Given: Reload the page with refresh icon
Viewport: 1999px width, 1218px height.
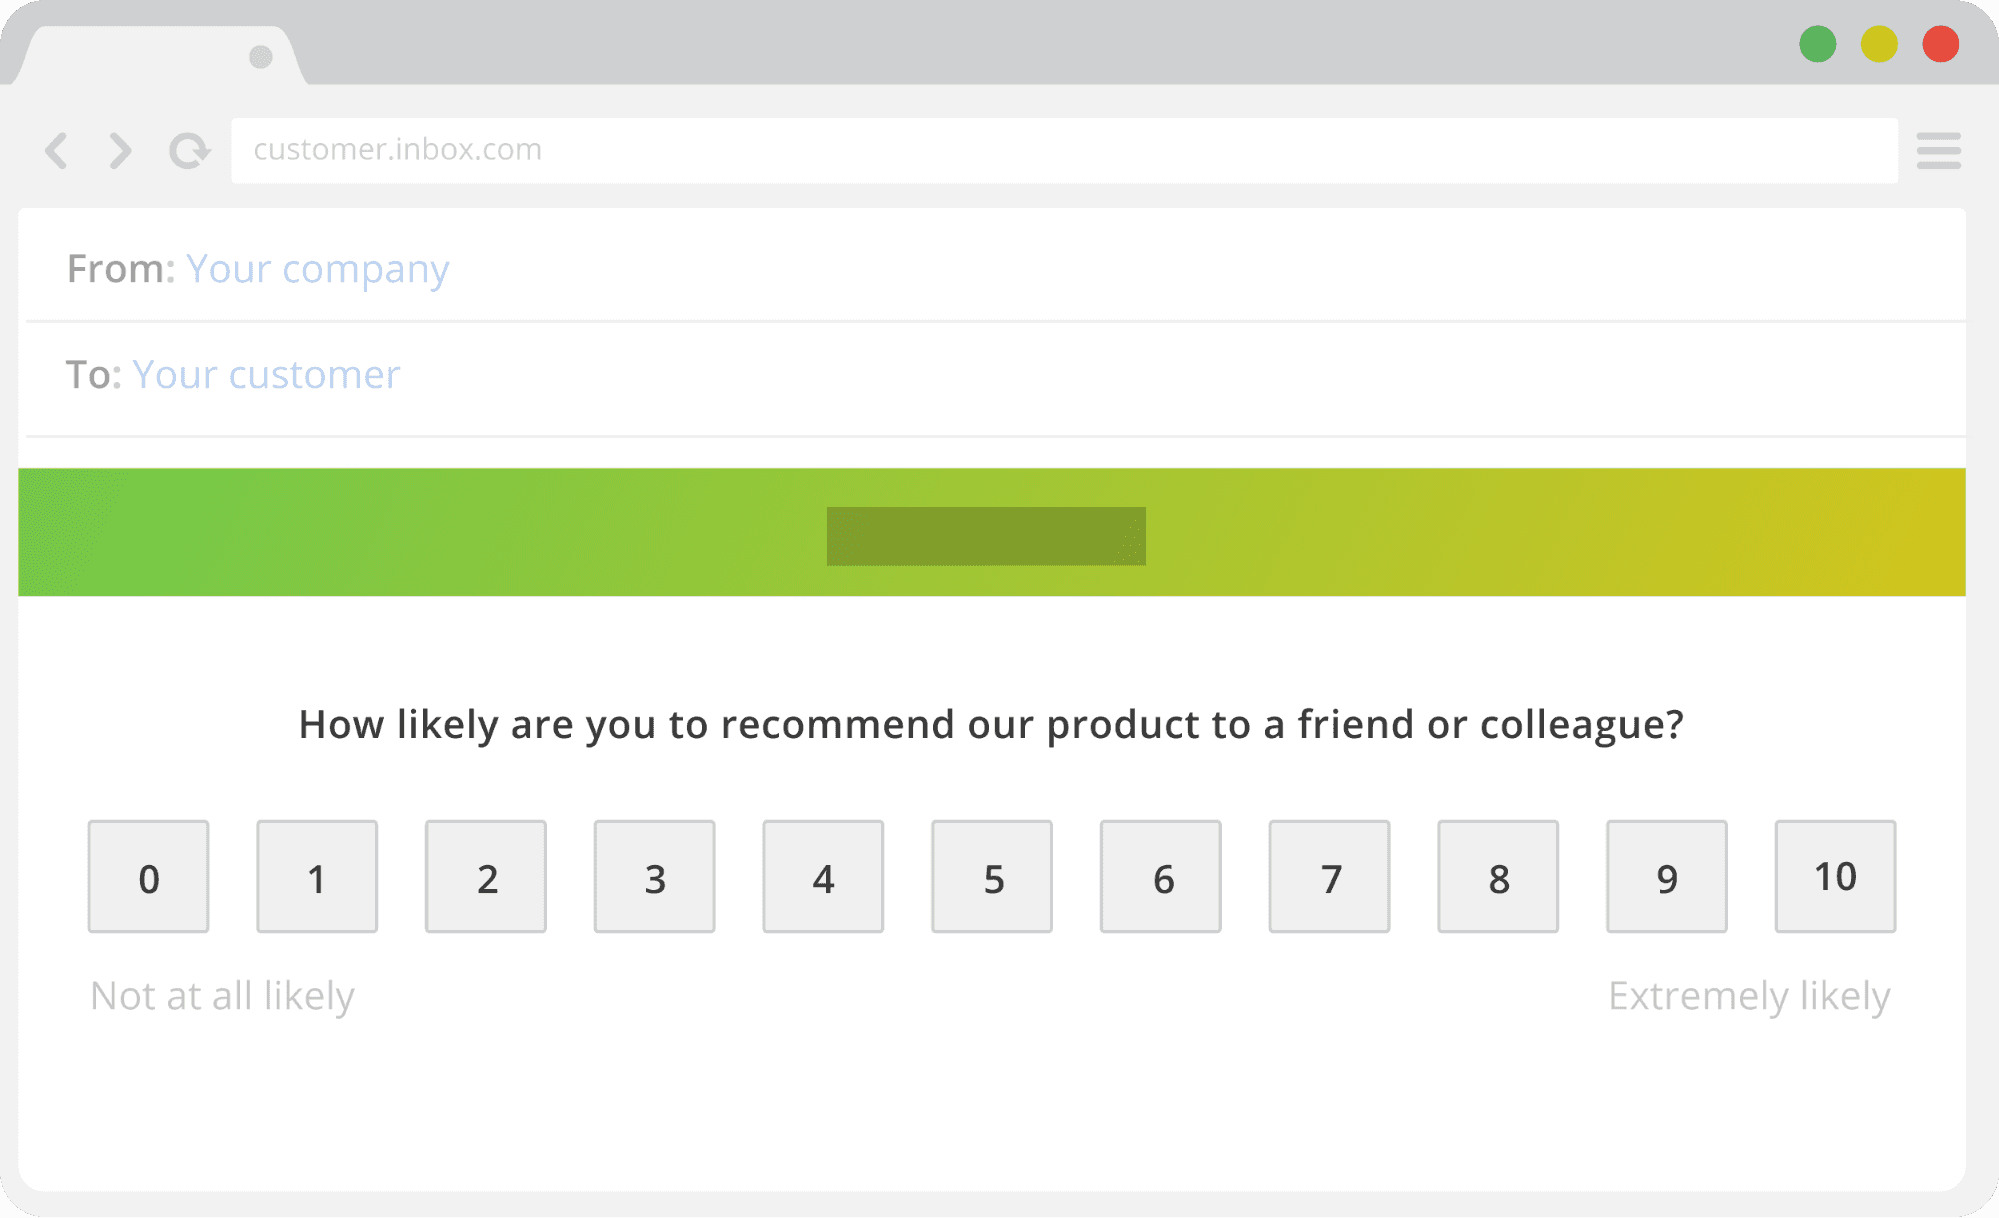Looking at the screenshot, I should [188, 151].
